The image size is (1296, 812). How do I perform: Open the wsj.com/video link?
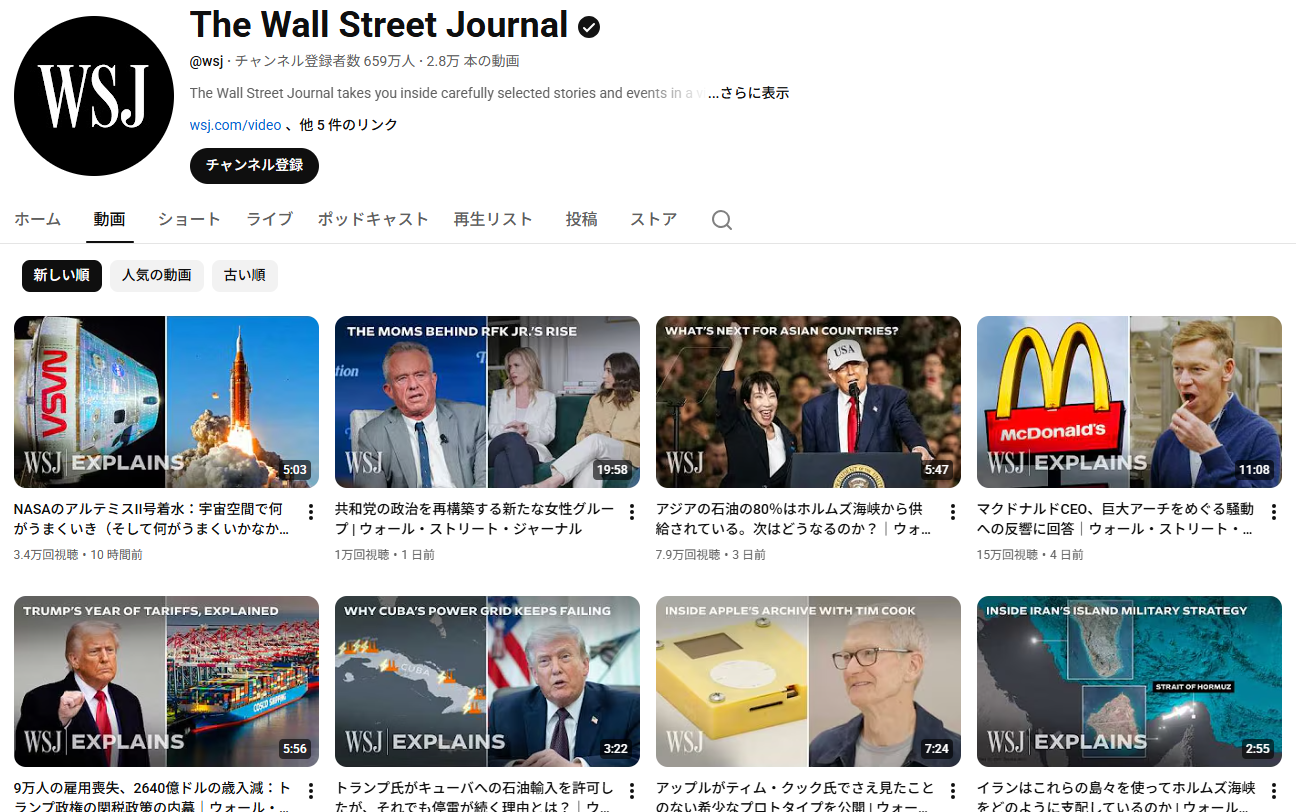coord(235,124)
